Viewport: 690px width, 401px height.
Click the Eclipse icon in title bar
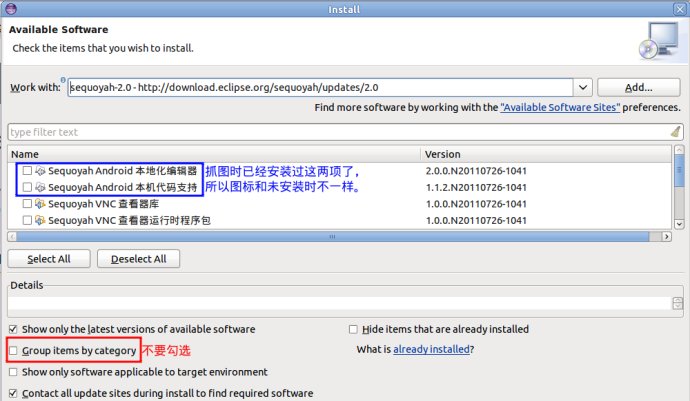[x=11, y=8]
